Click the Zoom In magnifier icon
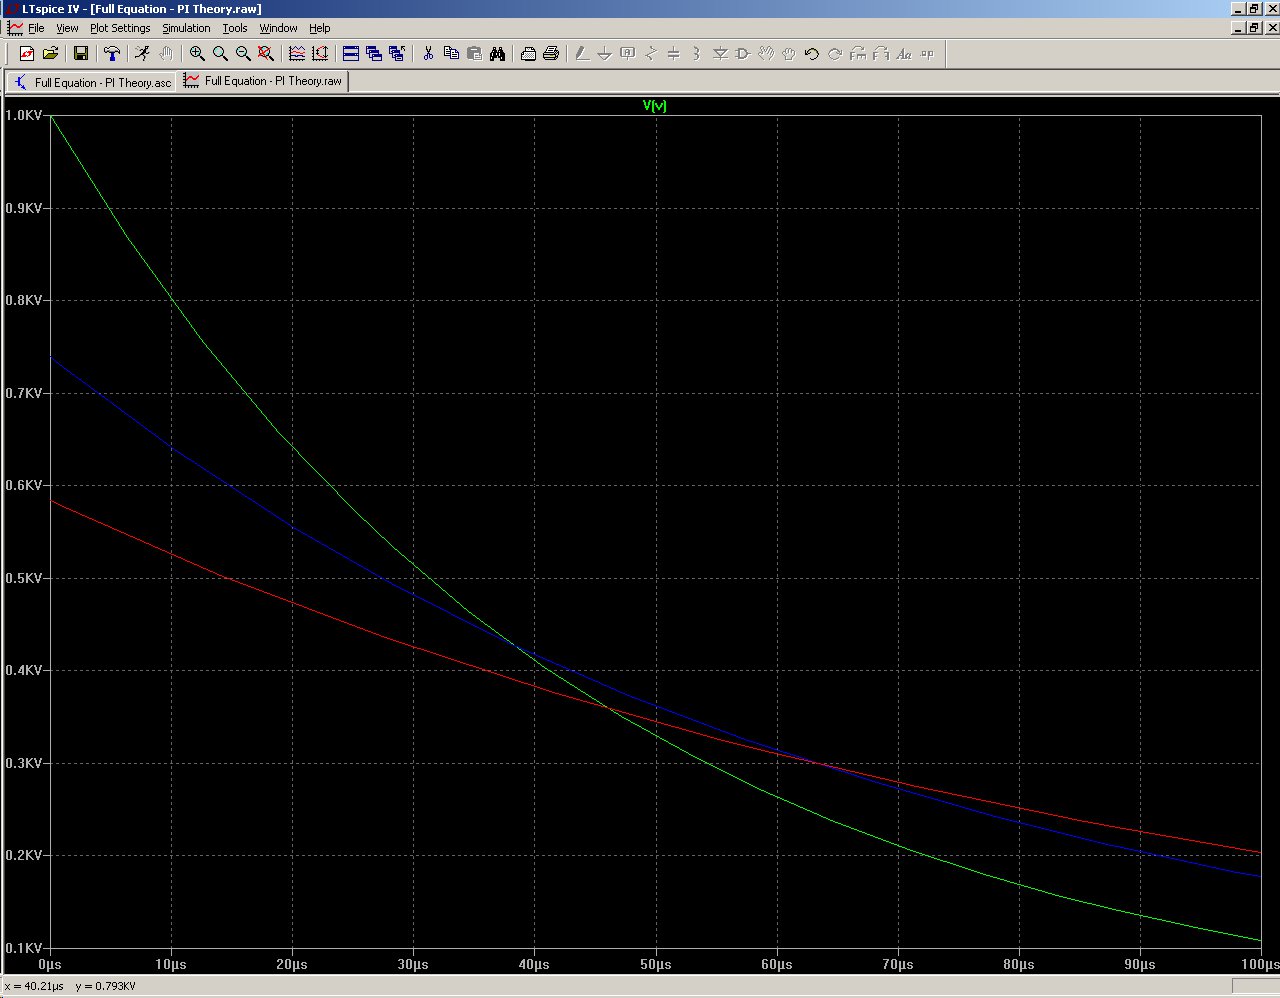Image resolution: width=1280 pixels, height=998 pixels. [197, 54]
